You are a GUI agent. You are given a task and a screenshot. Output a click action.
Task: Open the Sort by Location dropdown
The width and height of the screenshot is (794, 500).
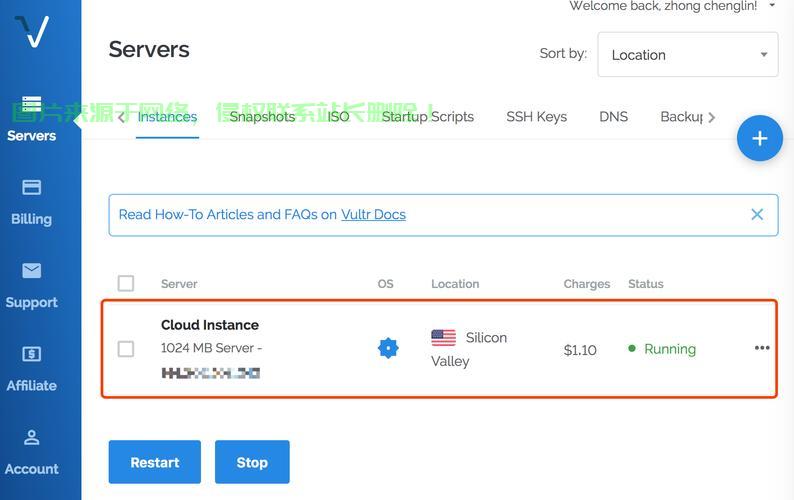click(687, 55)
